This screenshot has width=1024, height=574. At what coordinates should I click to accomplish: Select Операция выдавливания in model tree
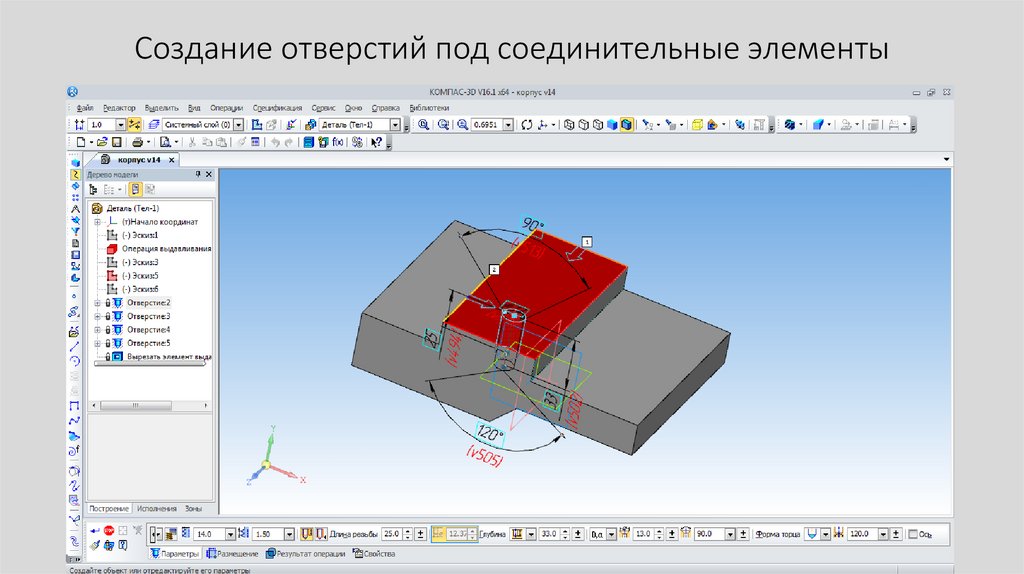pyautogui.click(x=166, y=249)
